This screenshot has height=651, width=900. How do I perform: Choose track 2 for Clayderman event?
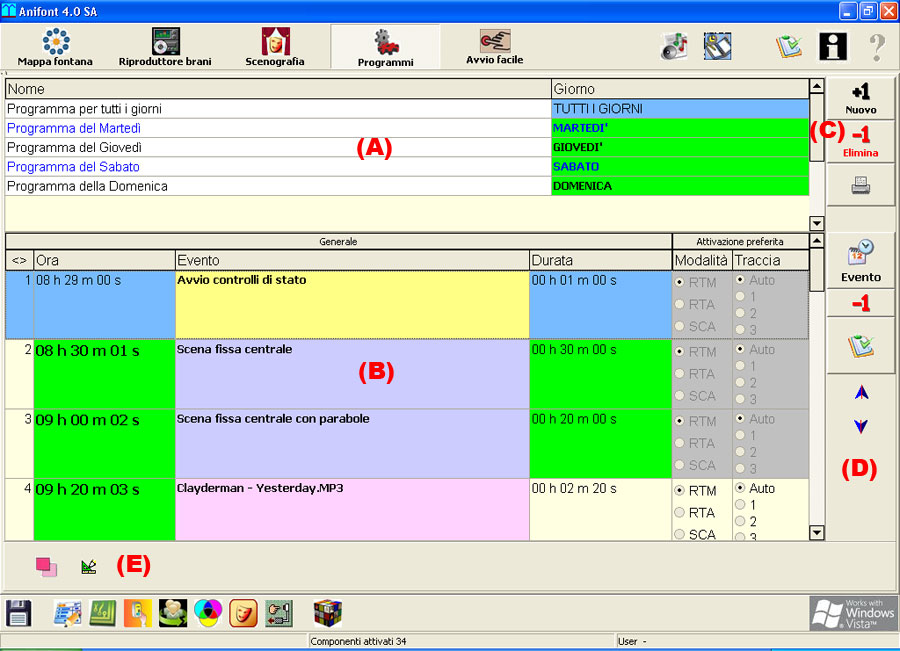tap(740, 521)
